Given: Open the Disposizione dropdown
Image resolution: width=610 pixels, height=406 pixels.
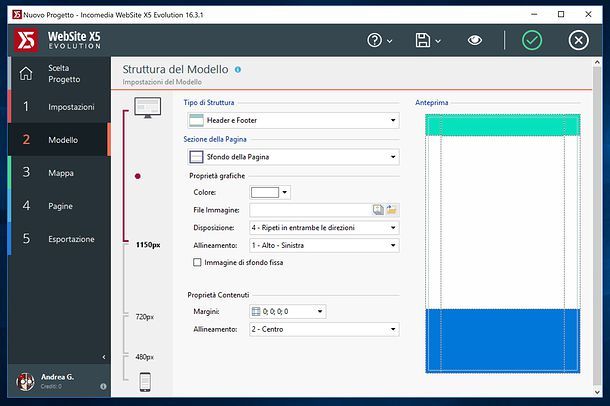Looking at the screenshot, I should point(324,228).
